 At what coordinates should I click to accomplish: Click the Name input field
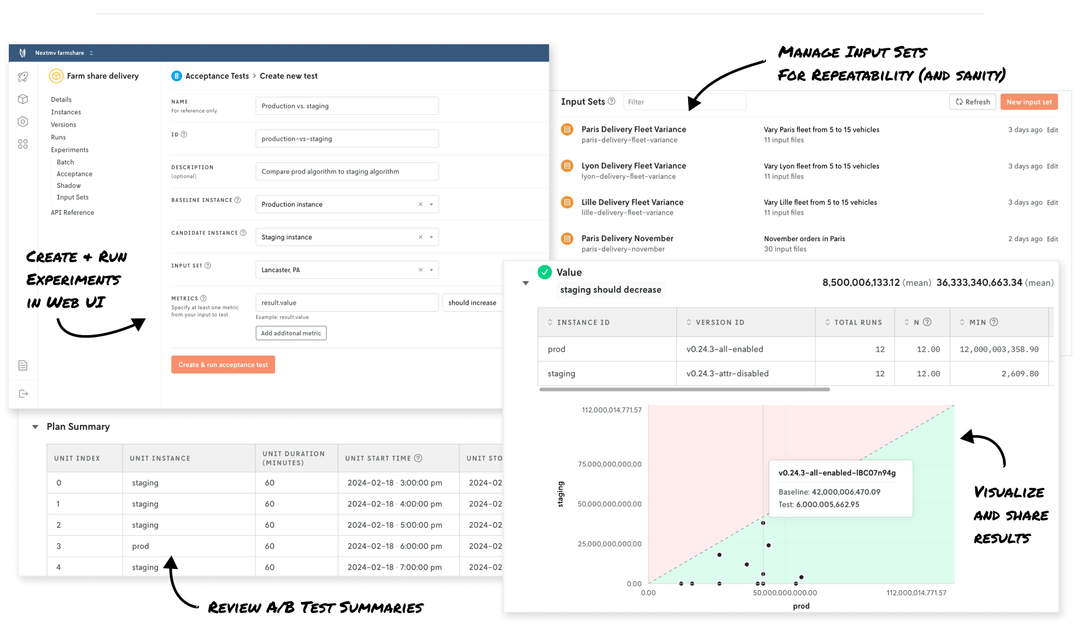click(347, 106)
